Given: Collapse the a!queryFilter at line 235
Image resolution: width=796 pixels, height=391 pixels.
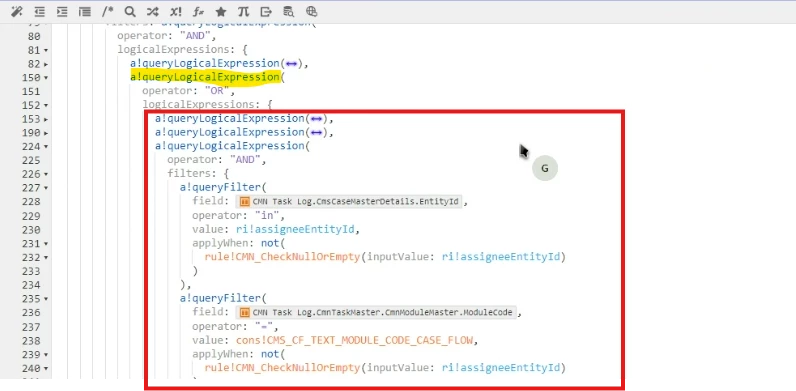Looking at the screenshot, I should pos(46,299).
